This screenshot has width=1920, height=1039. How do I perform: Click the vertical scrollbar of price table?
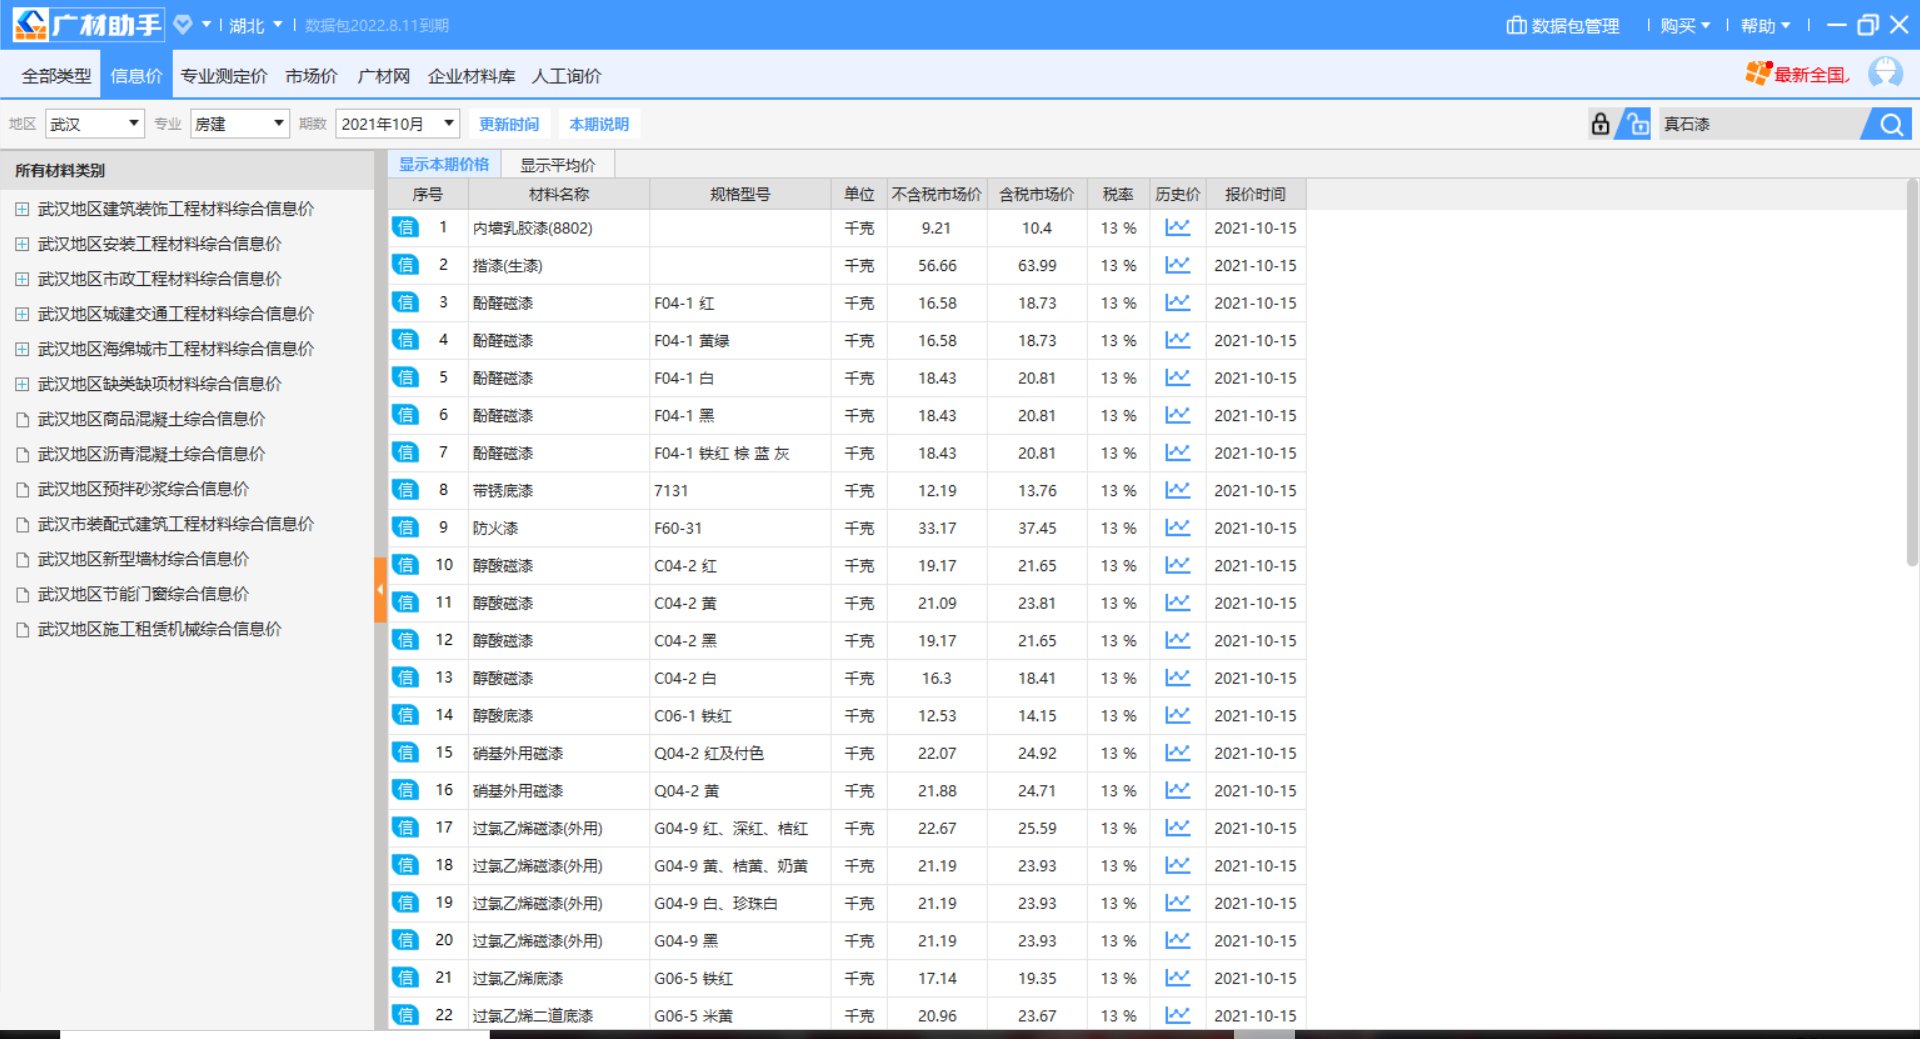[1912, 373]
